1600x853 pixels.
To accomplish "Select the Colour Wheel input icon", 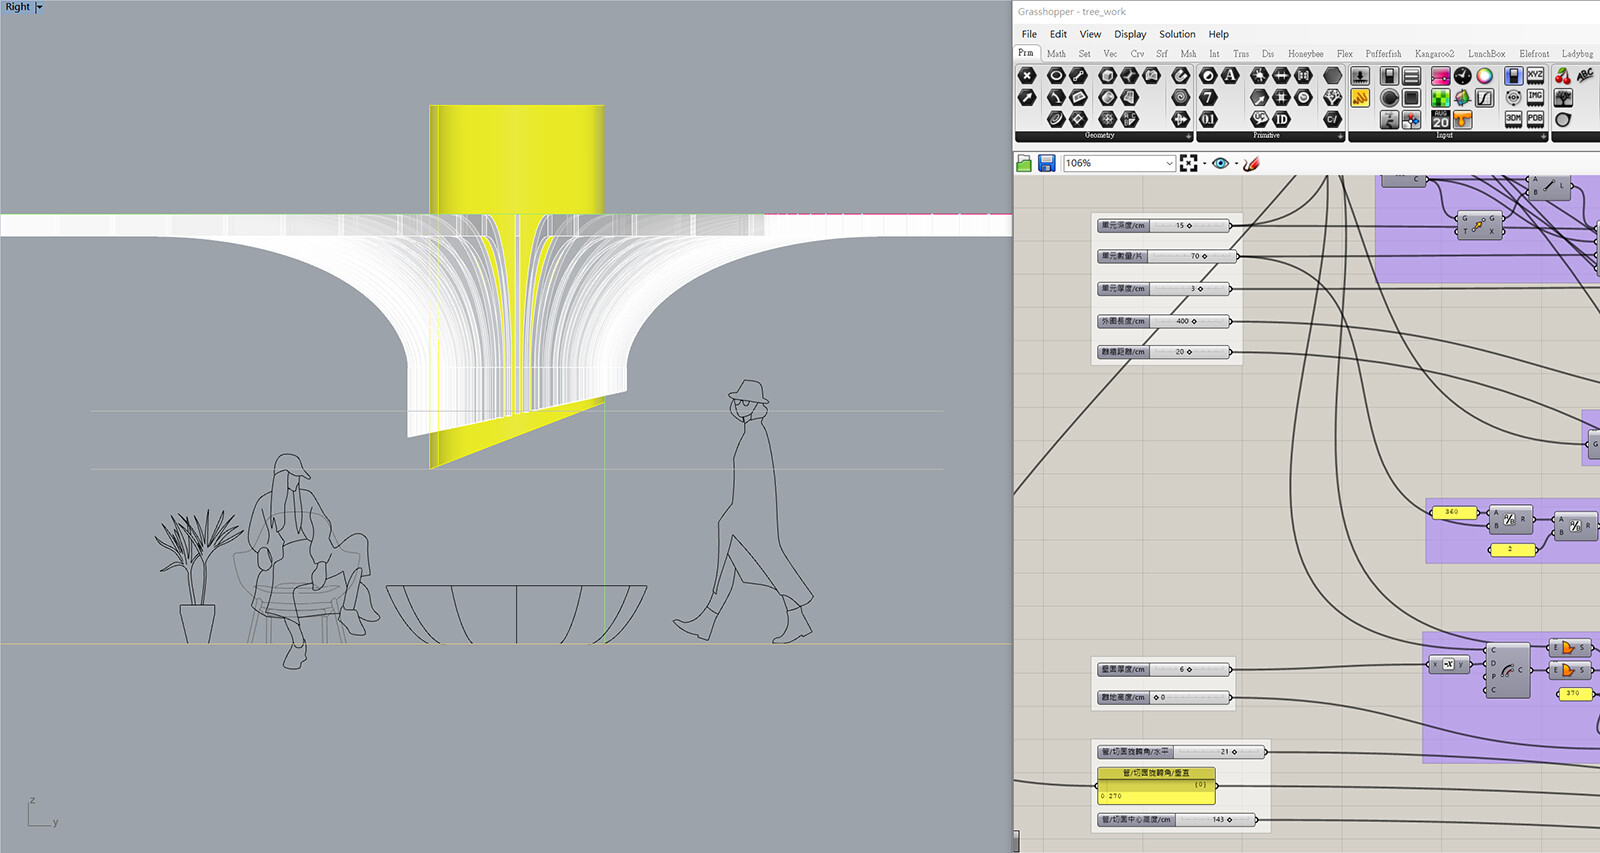I will click(x=1484, y=75).
